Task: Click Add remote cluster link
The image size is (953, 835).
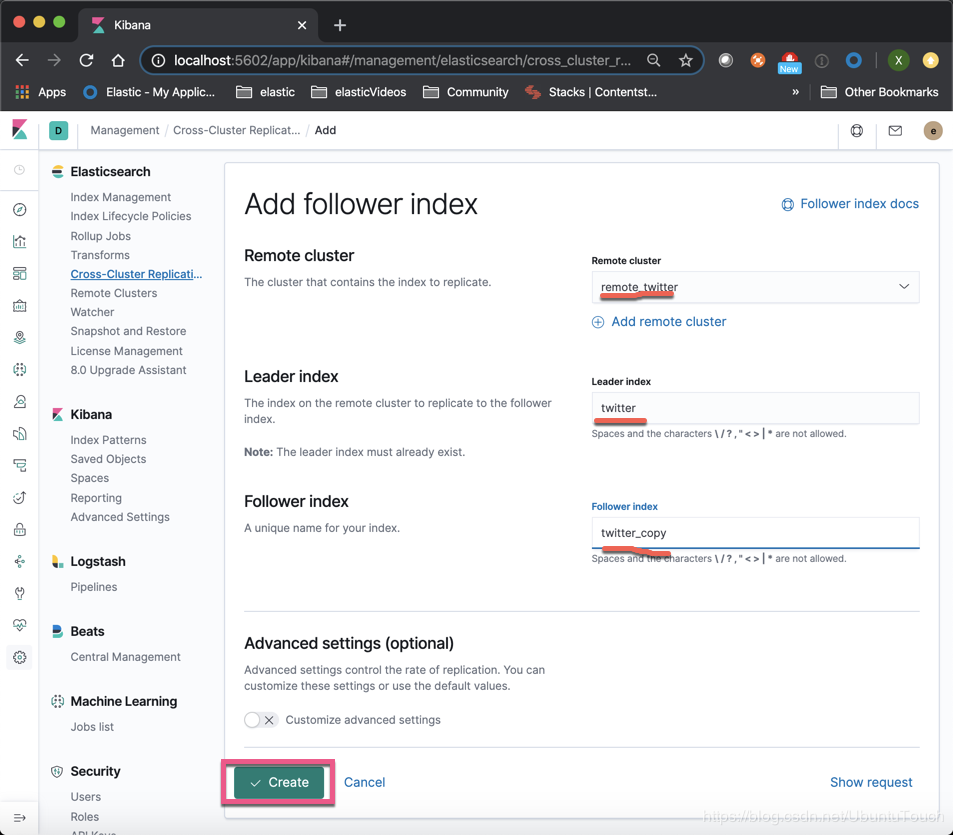Action: (x=659, y=321)
